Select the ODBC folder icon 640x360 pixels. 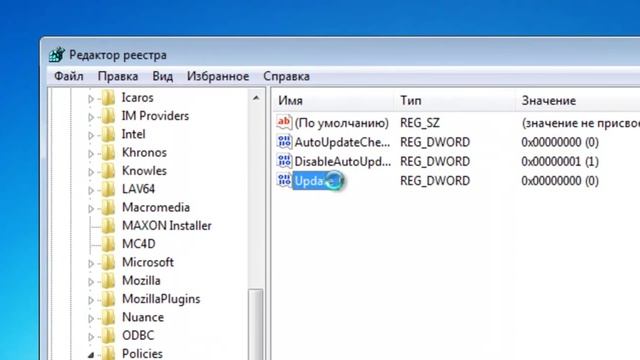(x=108, y=336)
